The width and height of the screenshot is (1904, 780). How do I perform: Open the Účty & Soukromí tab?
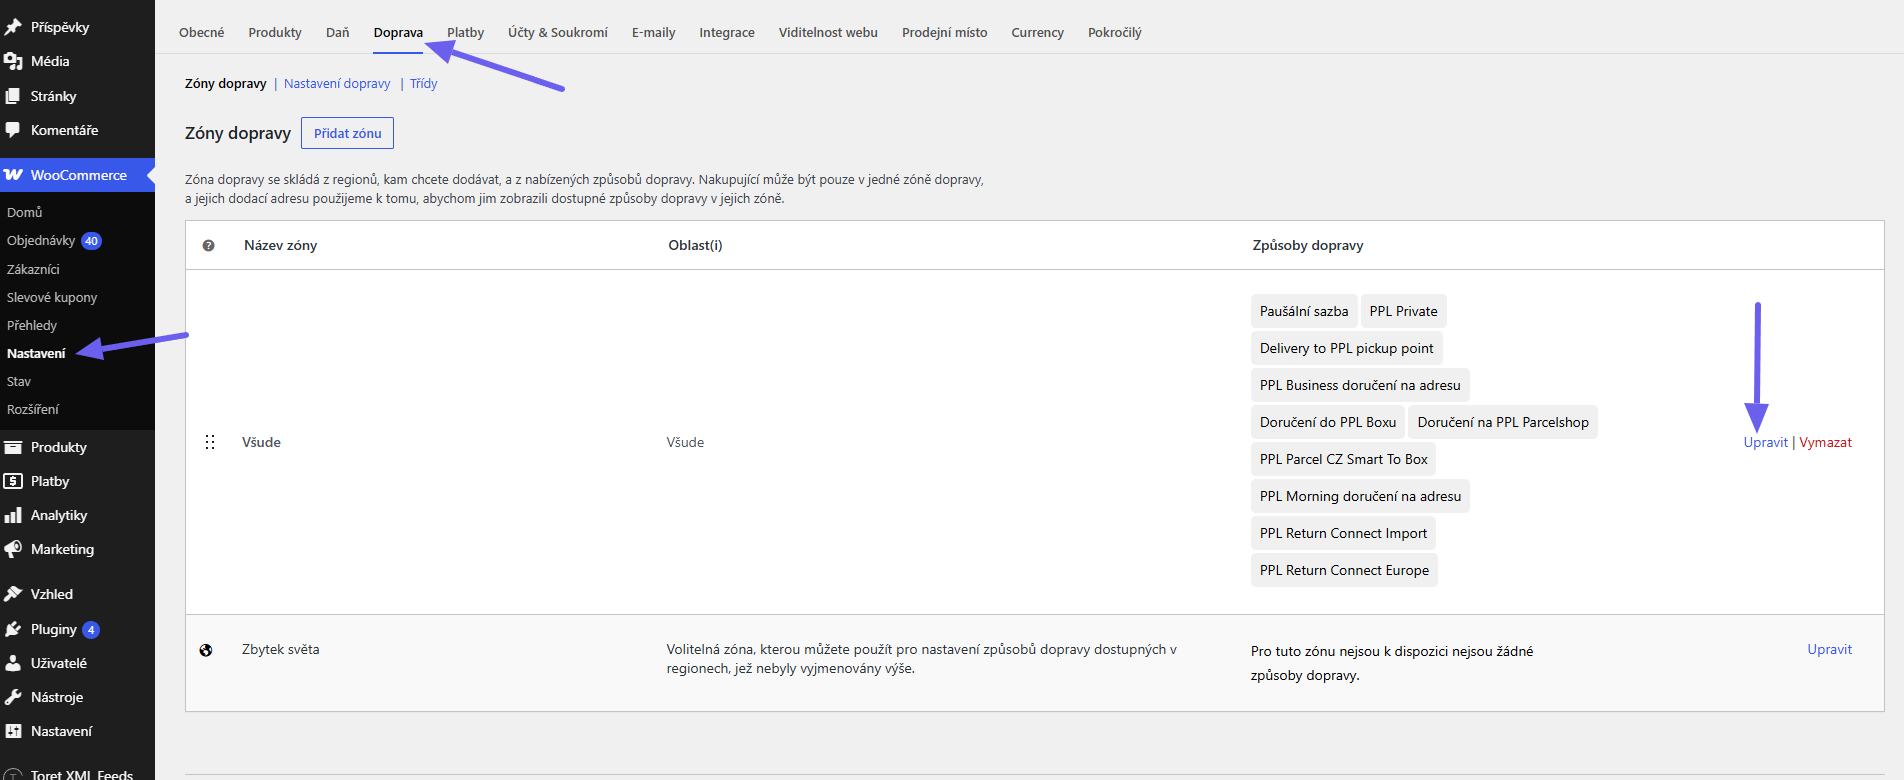(x=558, y=32)
